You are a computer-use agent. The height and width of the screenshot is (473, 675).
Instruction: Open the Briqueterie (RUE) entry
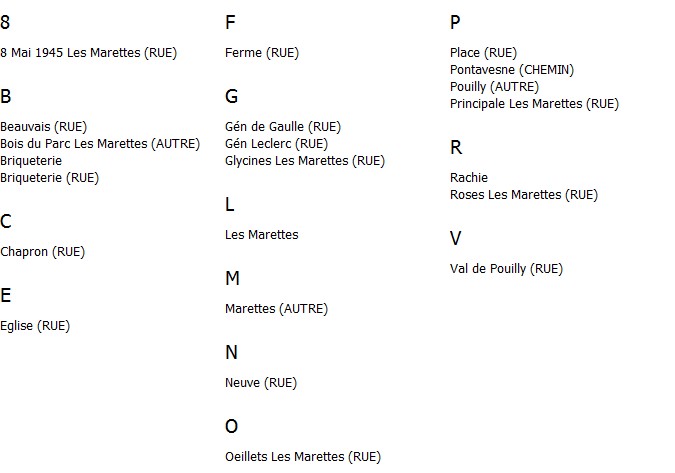[50, 178]
